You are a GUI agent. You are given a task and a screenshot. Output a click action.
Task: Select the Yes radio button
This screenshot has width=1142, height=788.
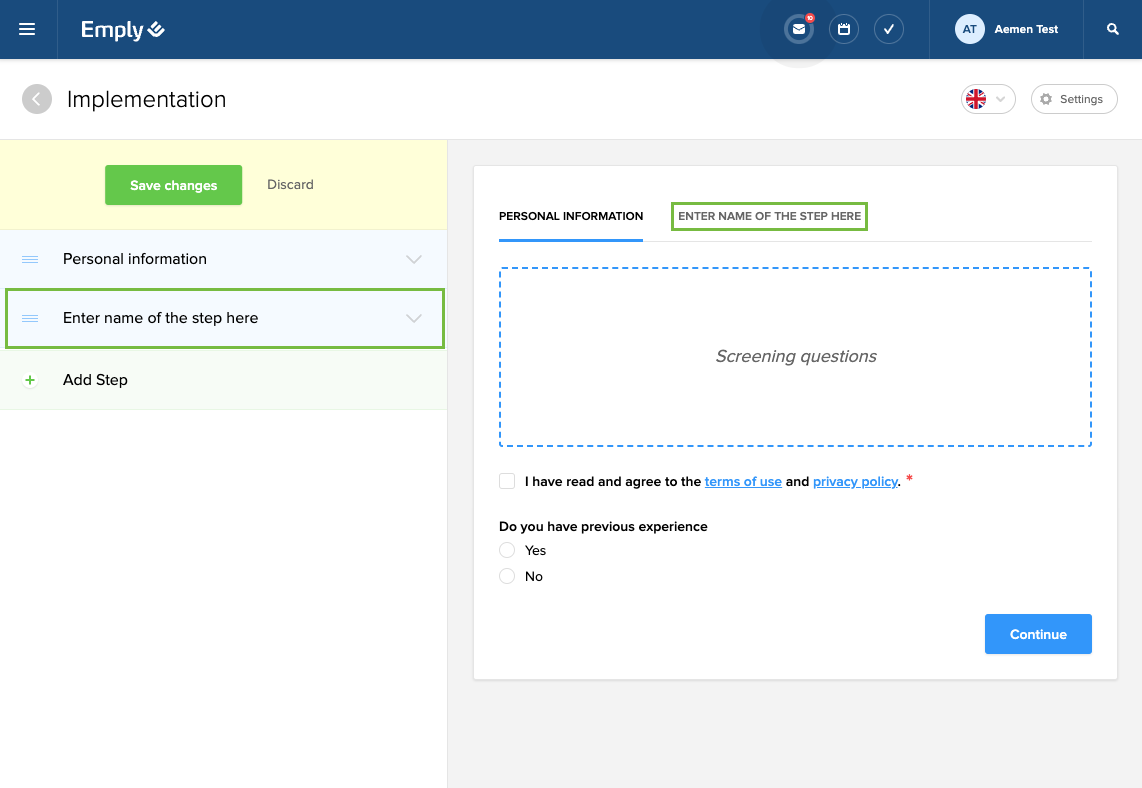click(507, 550)
